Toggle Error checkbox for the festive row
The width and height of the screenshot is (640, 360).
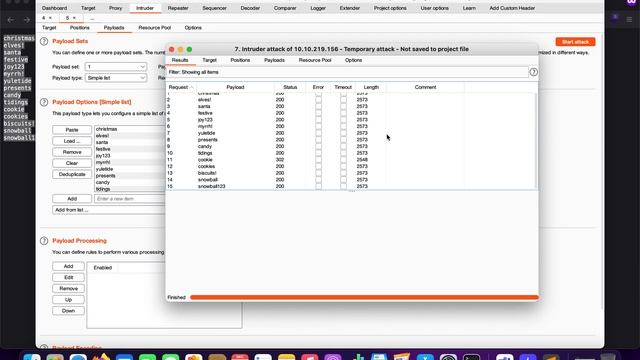(x=318, y=113)
